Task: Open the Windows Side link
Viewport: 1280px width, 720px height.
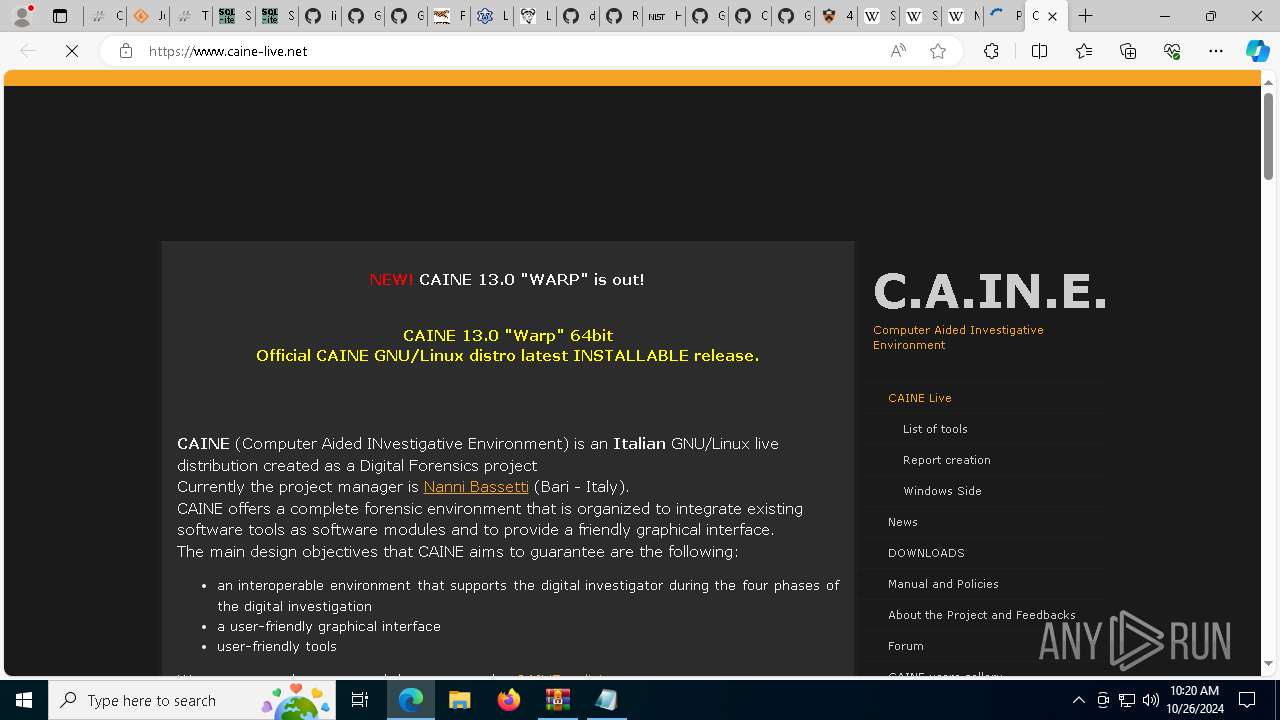Action: (x=942, y=491)
